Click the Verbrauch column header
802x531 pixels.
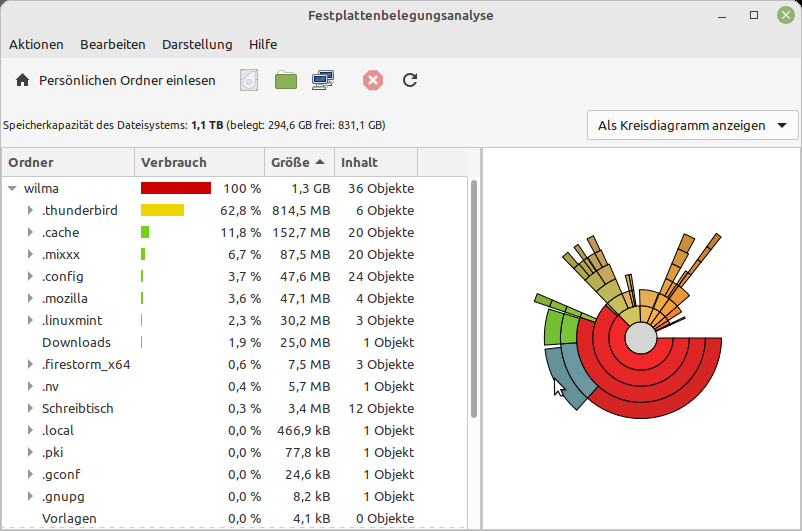click(x=199, y=162)
